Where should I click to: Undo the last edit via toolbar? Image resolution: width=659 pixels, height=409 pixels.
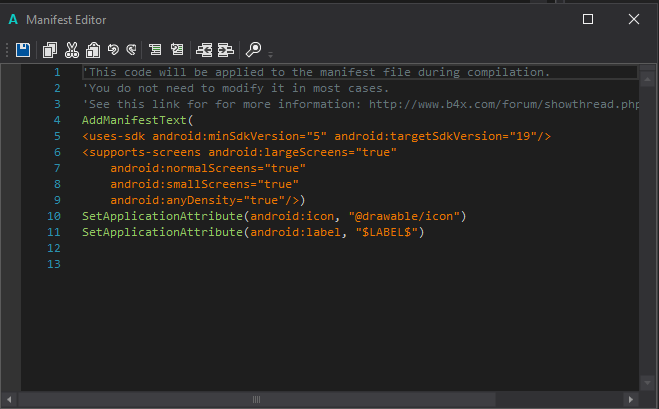click(x=112, y=49)
